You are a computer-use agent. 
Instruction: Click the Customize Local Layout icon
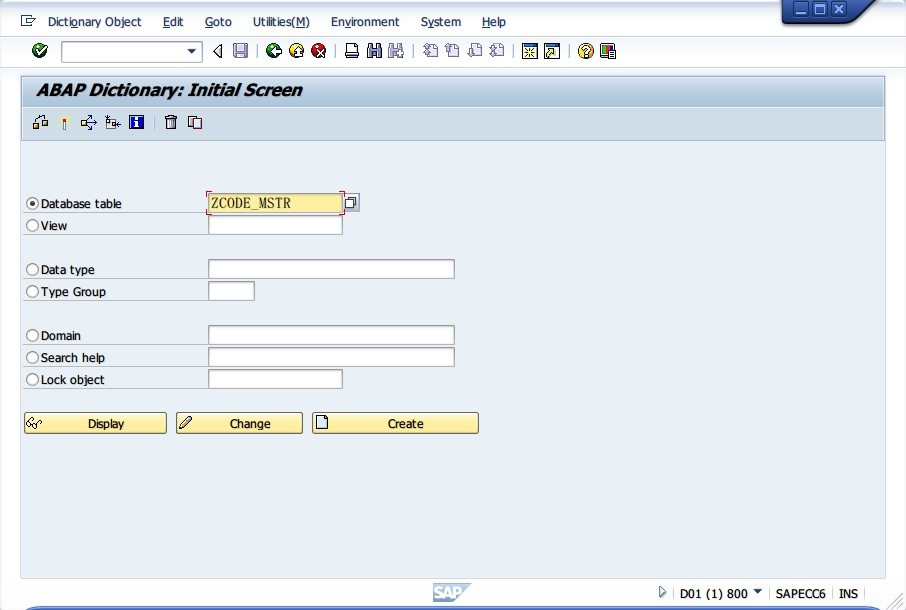tap(608, 51)
